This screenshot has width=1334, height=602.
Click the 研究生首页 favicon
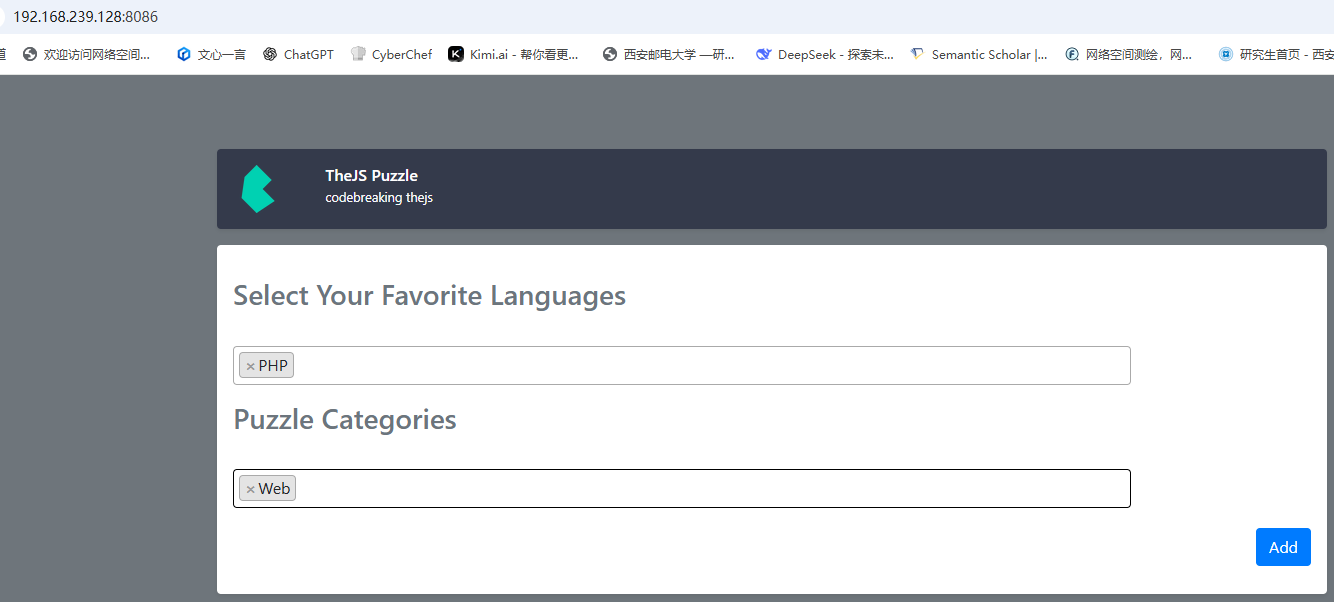point(1226,55)
